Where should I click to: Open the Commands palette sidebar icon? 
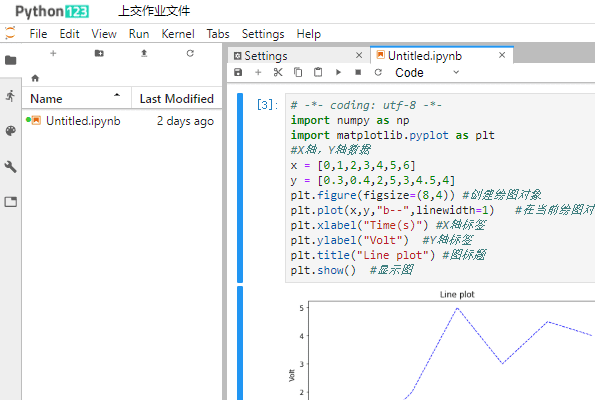(x=11, y=131)
